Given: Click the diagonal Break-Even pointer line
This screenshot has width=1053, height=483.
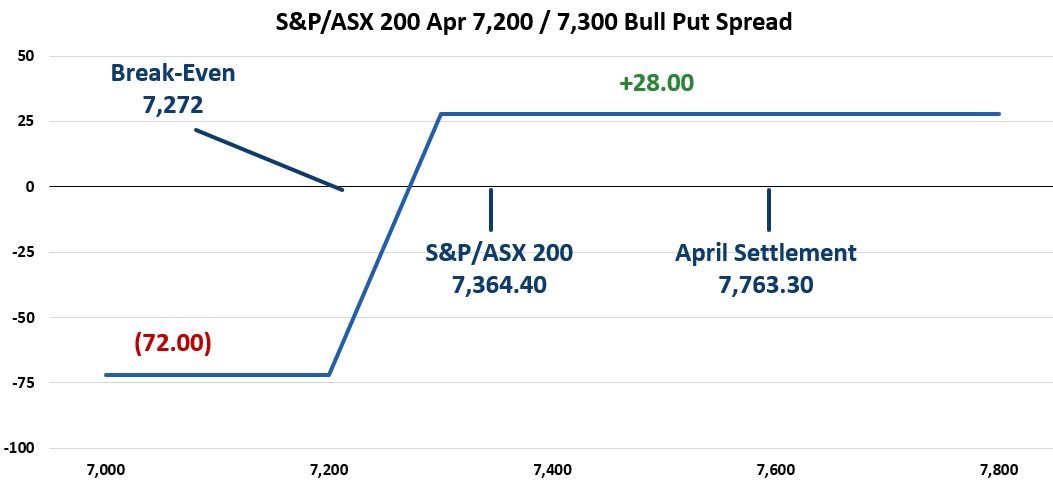Looking at the screenshot, I should [268, 159].
